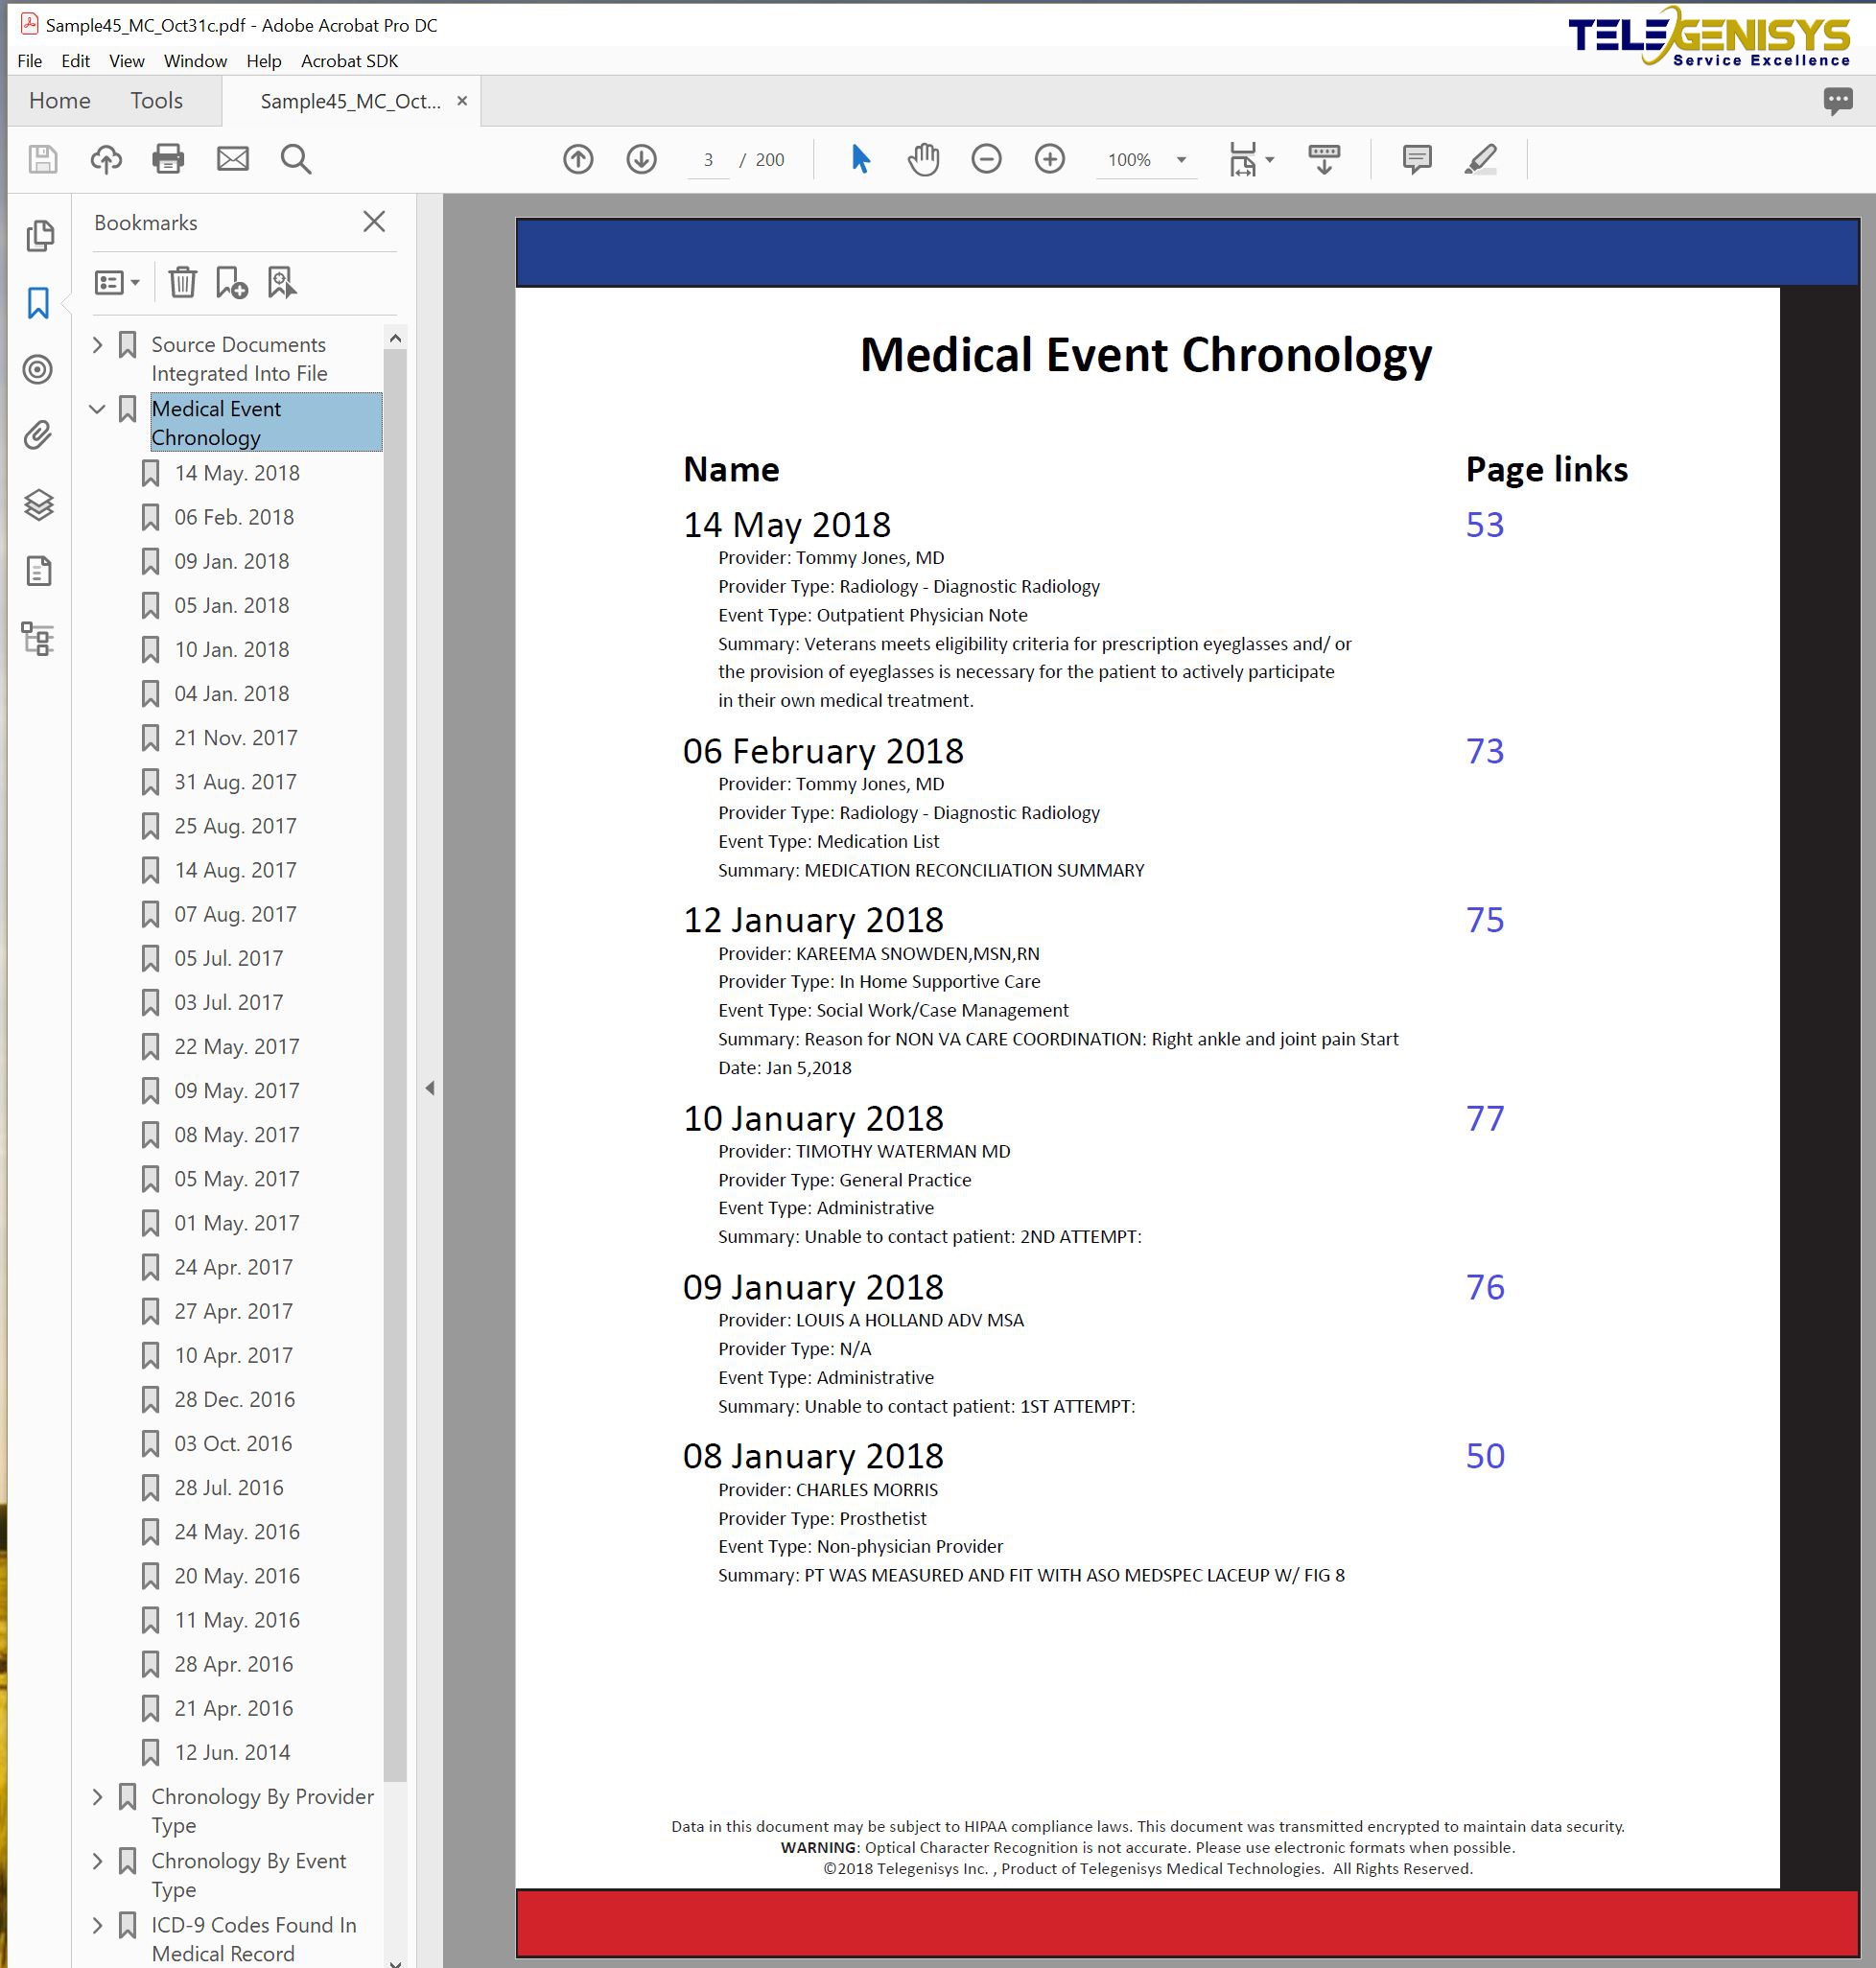
Task: Add a new bookmark icon
Action: point(231,283)
